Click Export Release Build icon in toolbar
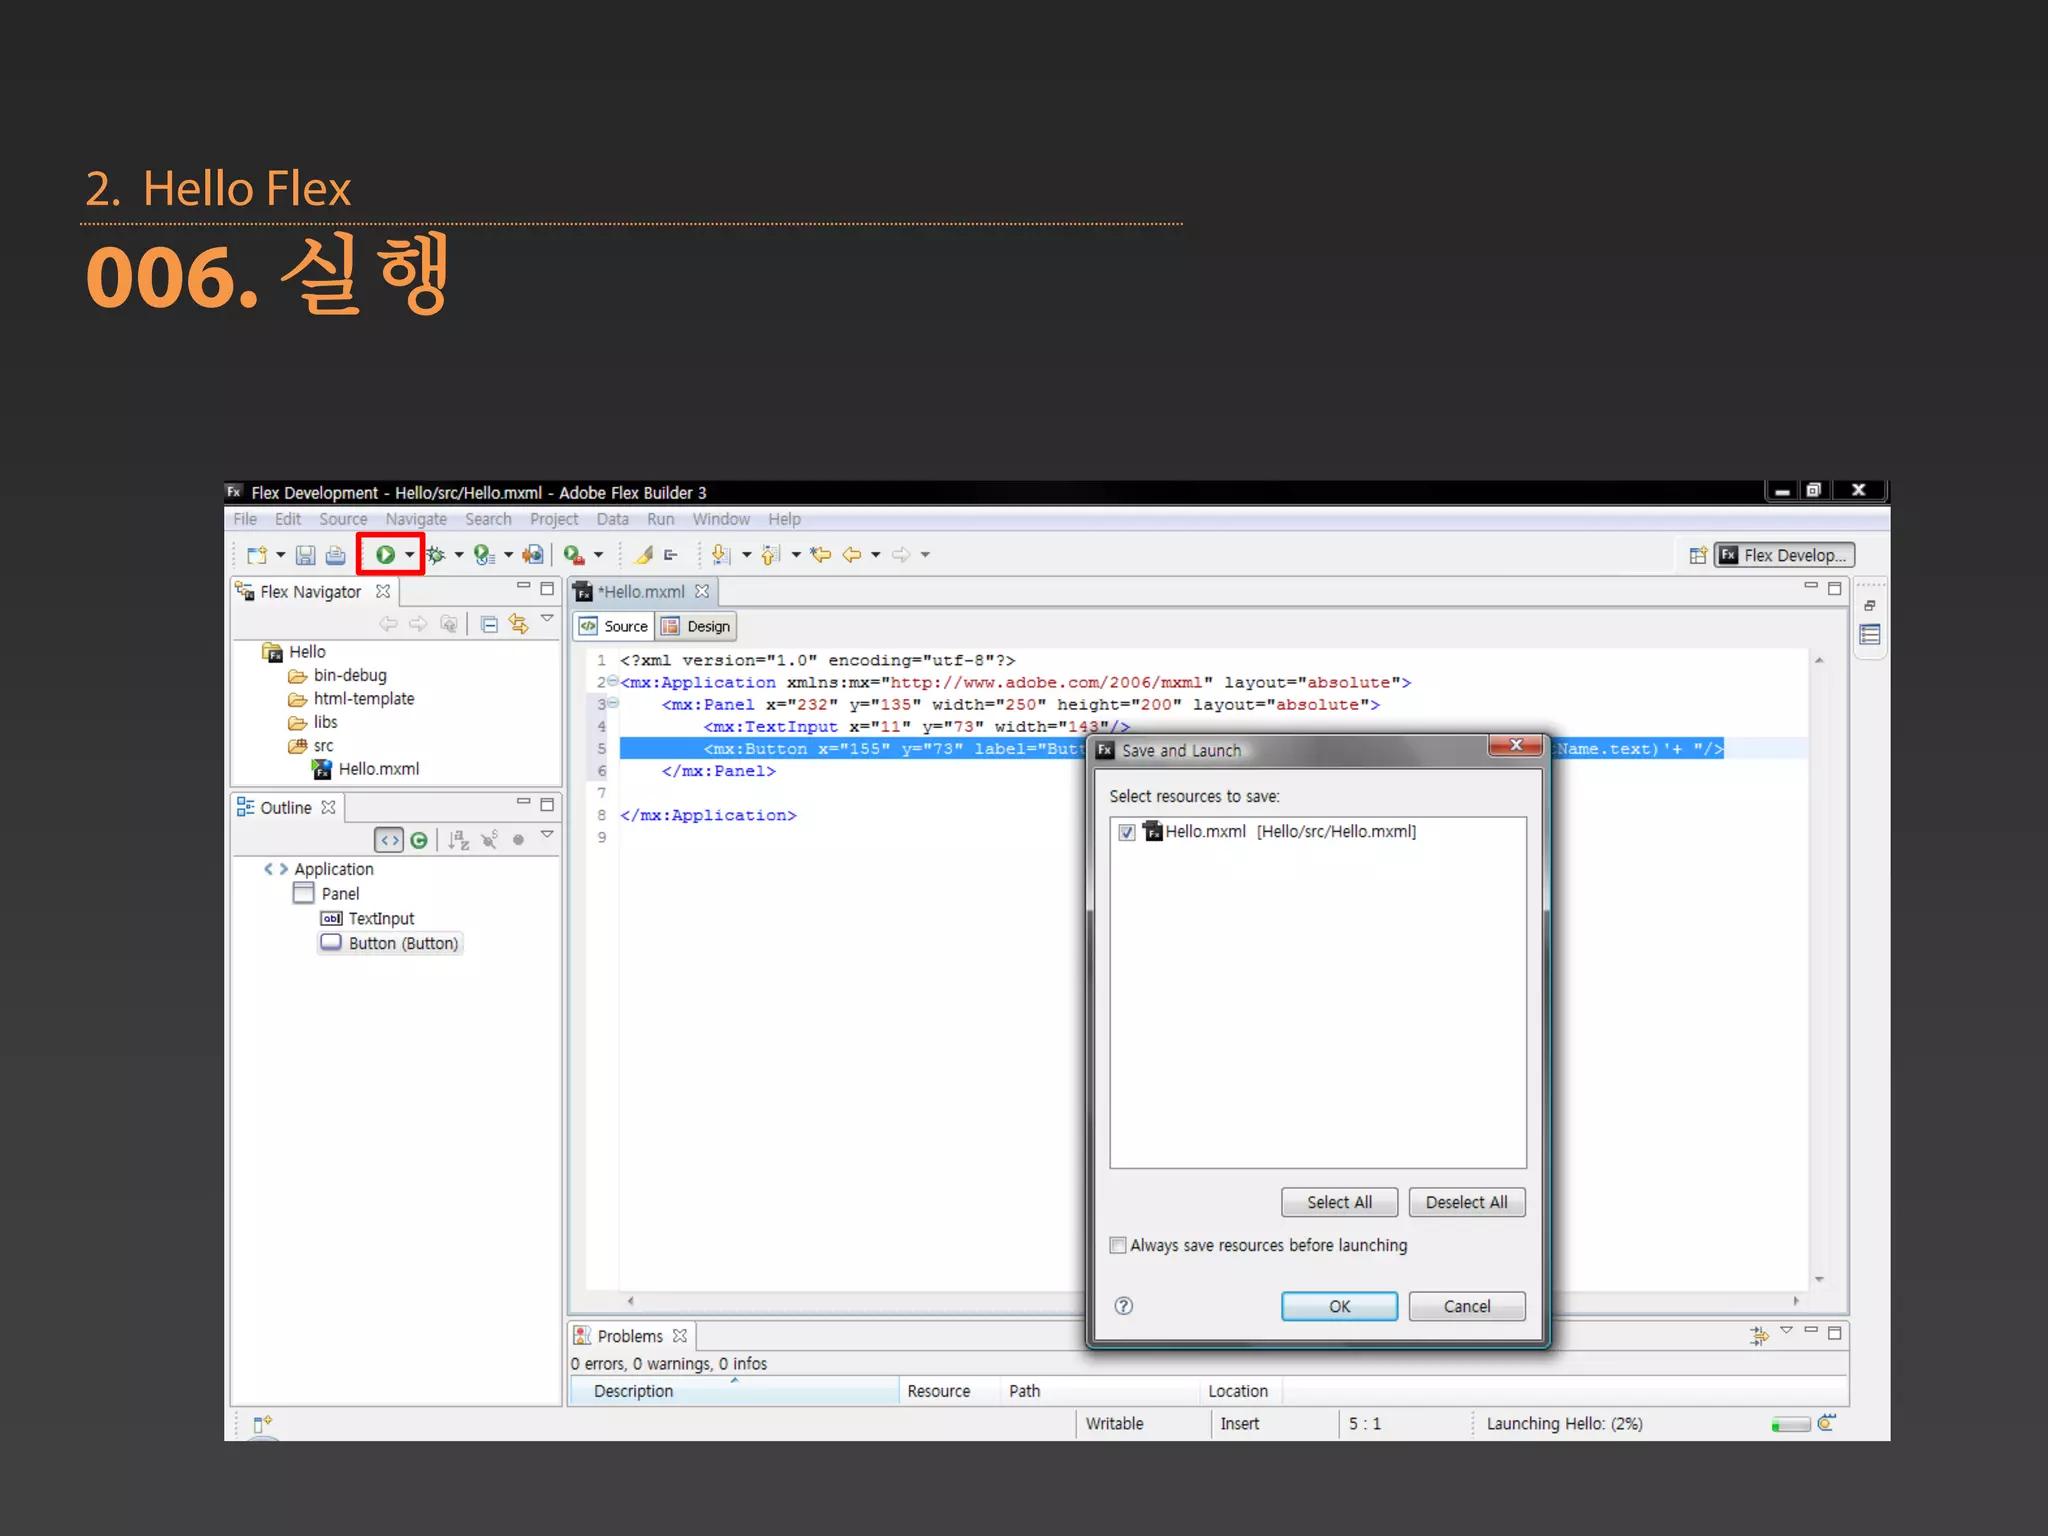This screenshot has width=2048, height=1536. [x=534, y=555]
